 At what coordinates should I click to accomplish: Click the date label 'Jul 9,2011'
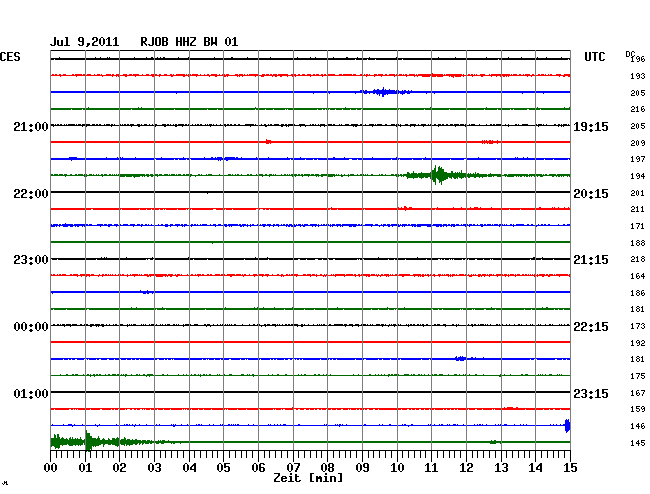point(85,42)
